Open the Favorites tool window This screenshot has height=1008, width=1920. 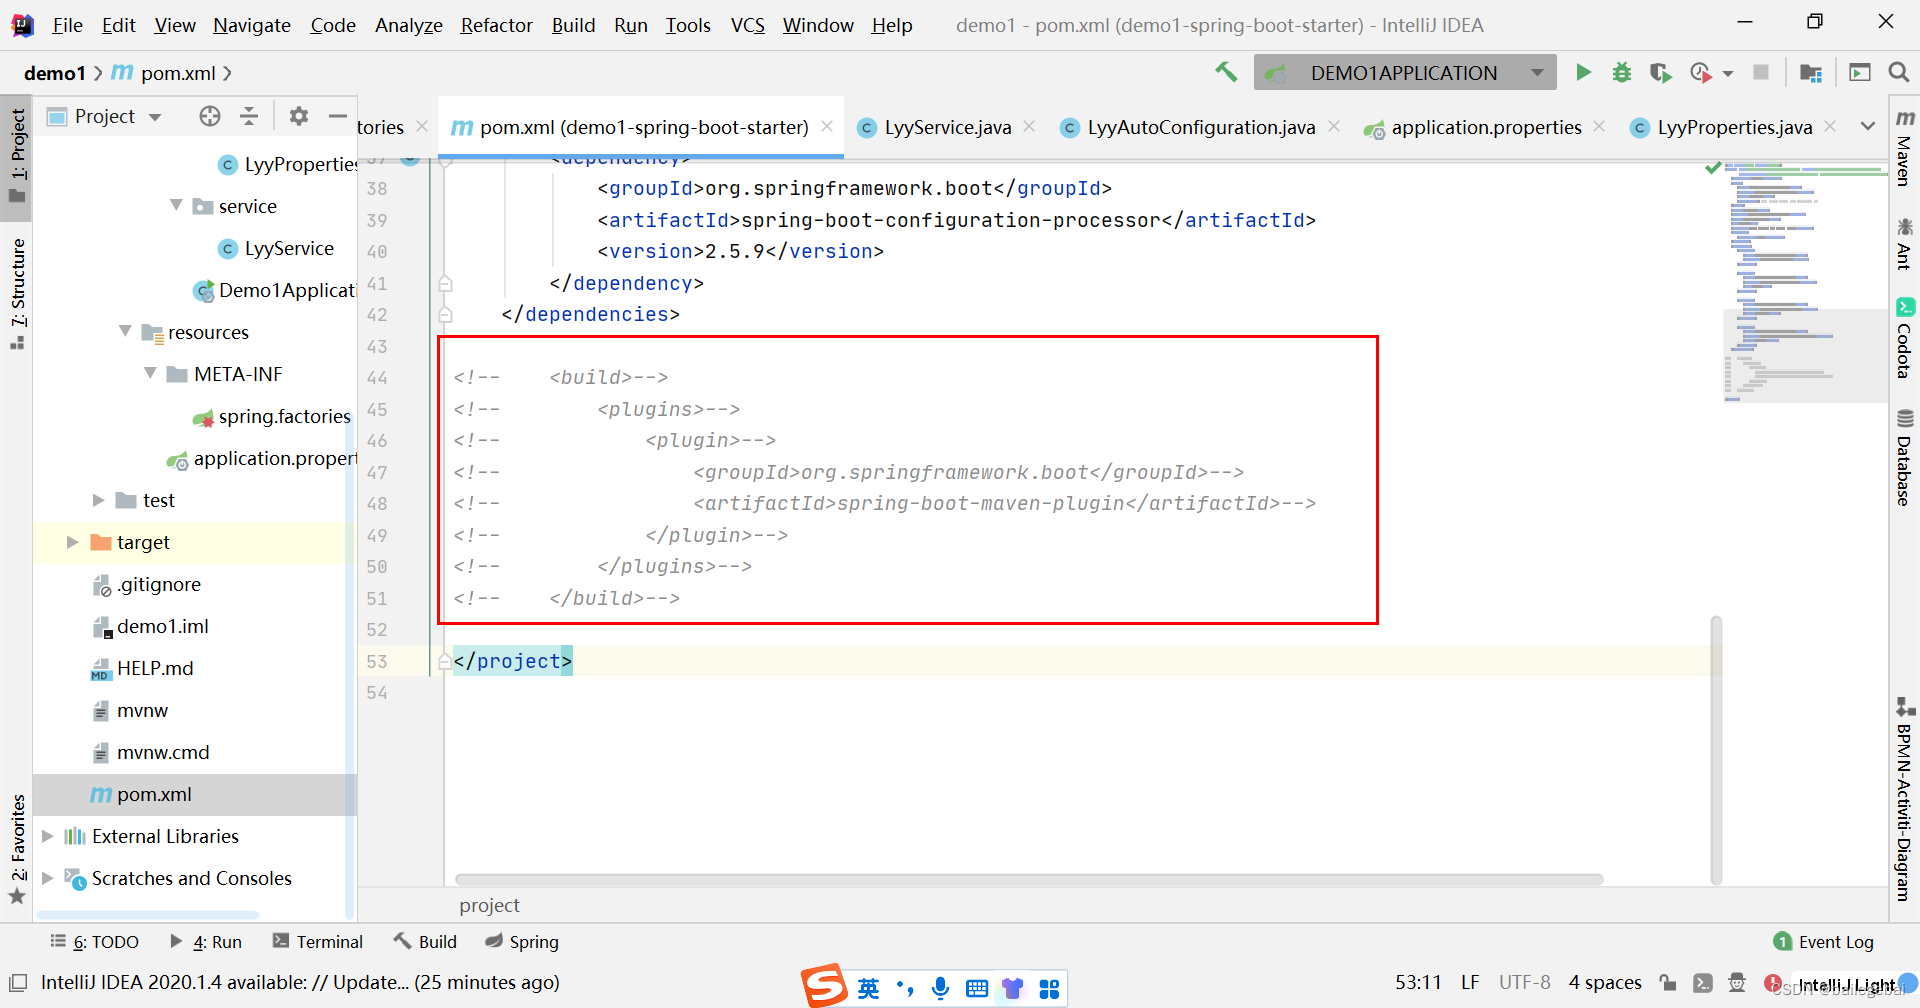pyautogui.click(x=17, y=848)
